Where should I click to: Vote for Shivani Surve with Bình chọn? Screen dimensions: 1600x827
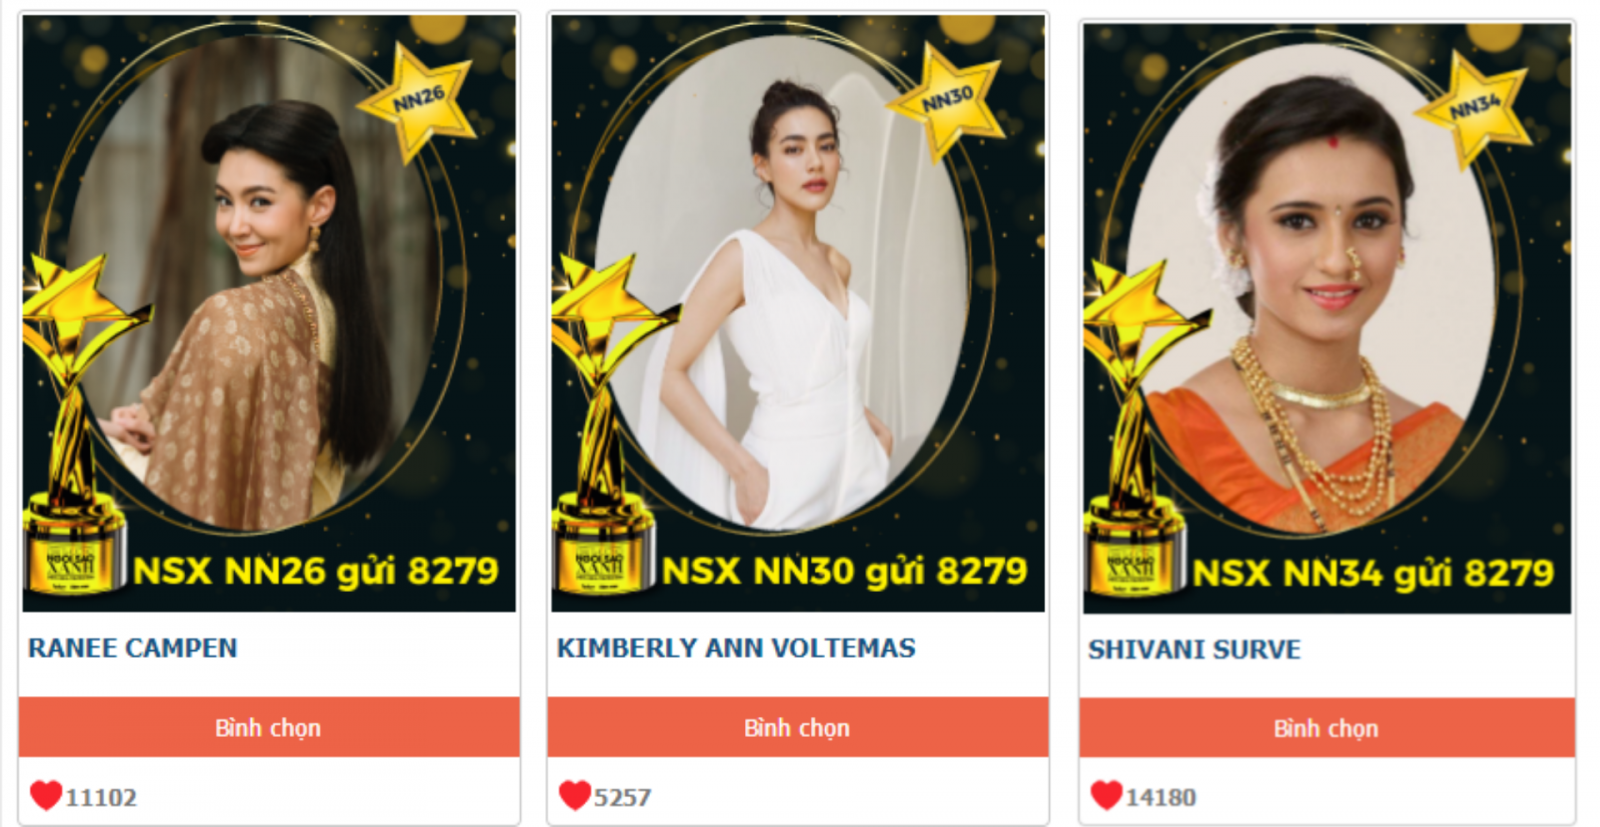[x=1327, y=728]
